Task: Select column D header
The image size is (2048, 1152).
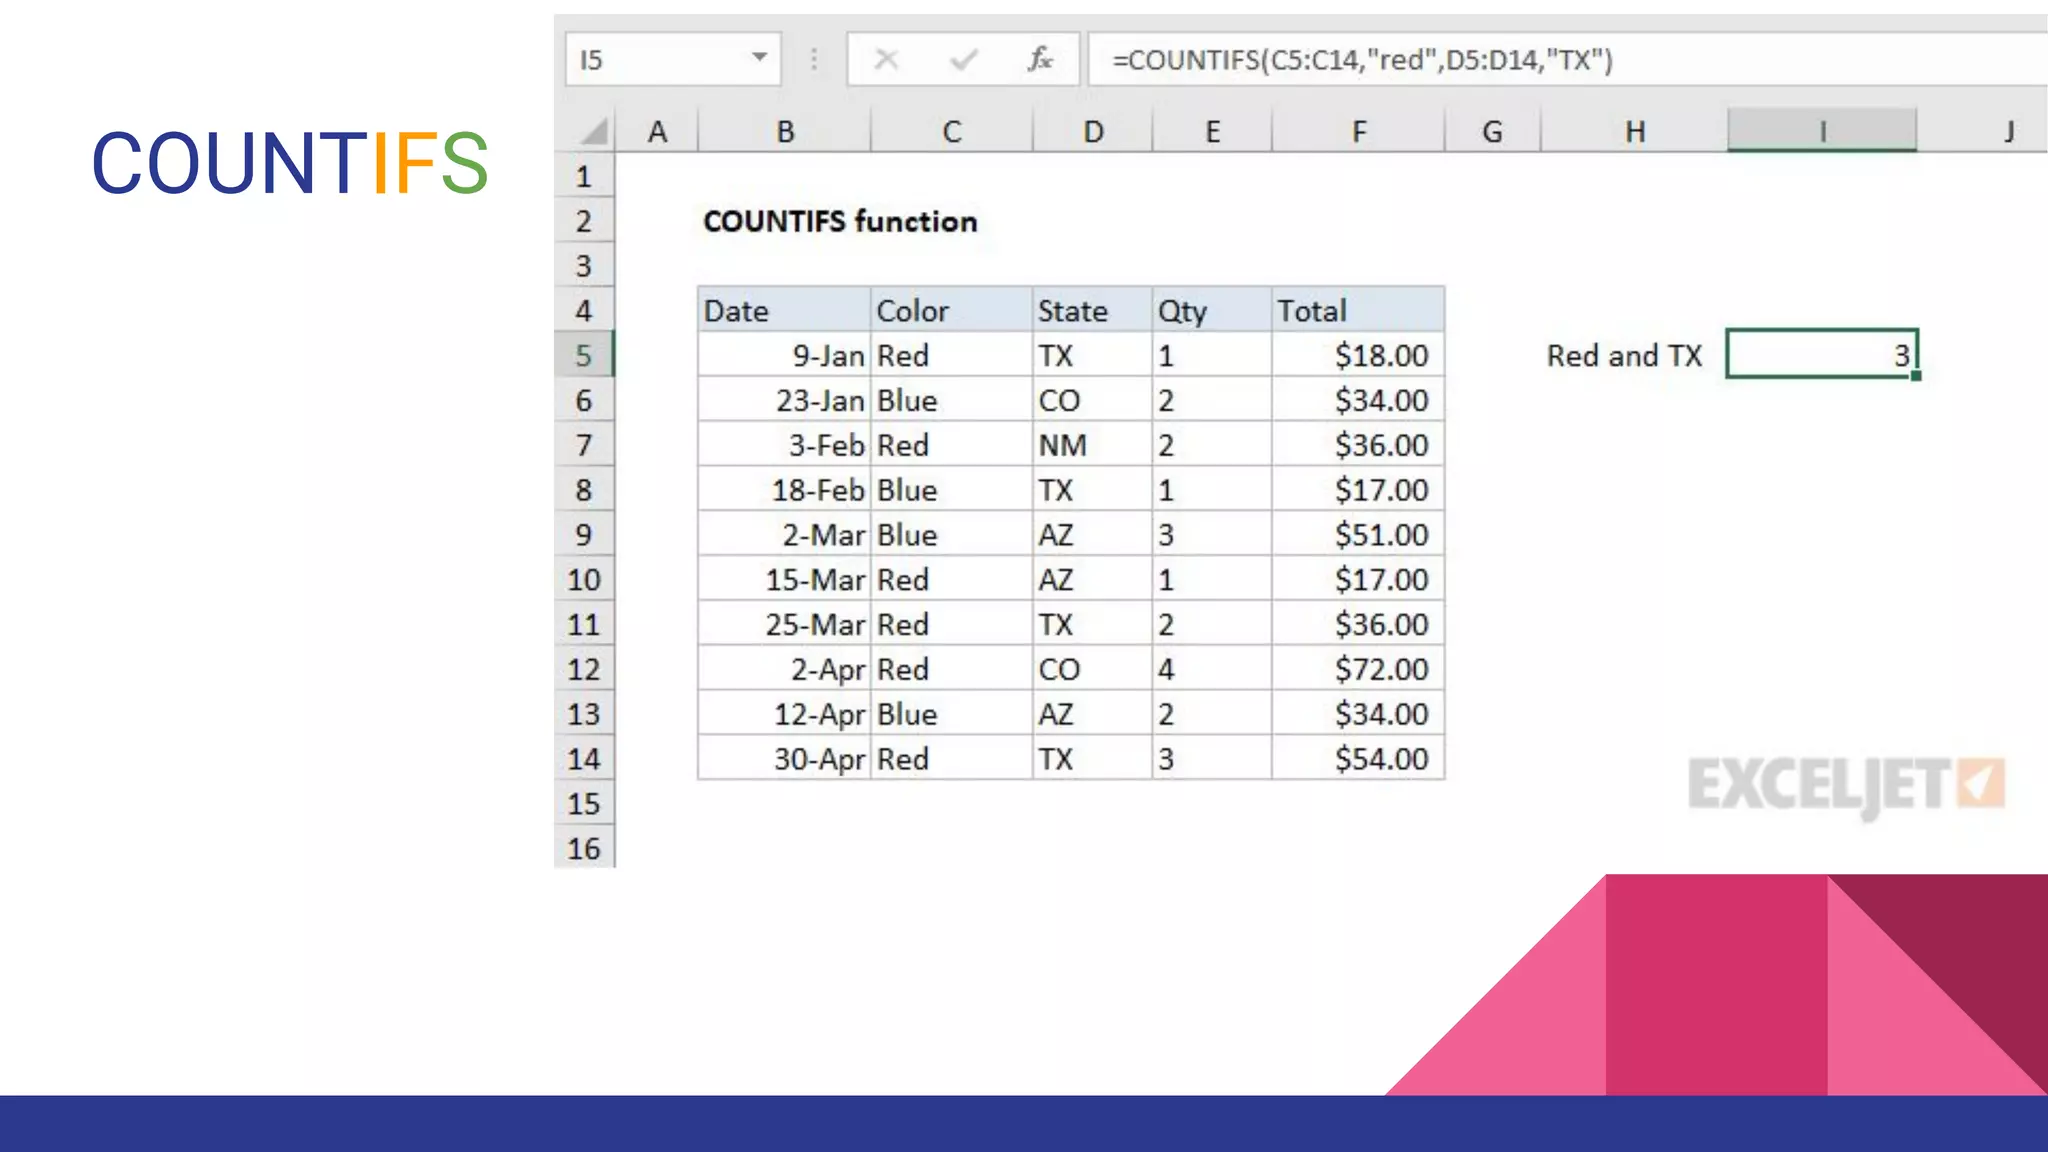Action: [x=1093, y=131]
